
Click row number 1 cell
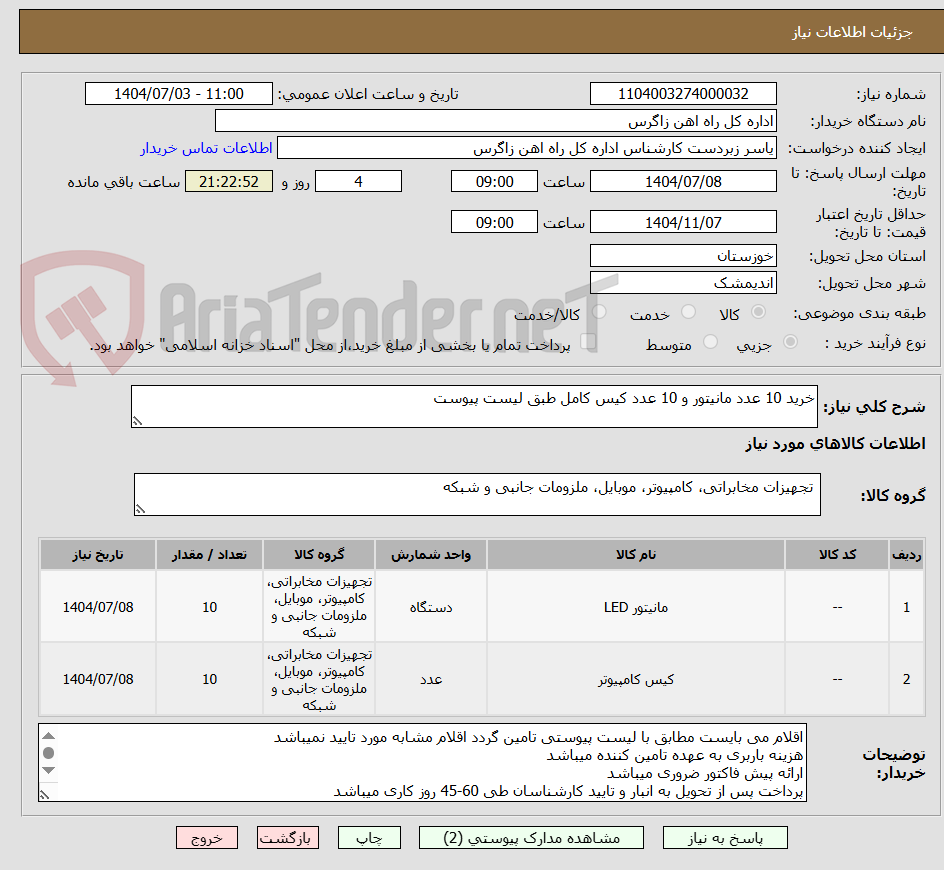pos(906,607)
